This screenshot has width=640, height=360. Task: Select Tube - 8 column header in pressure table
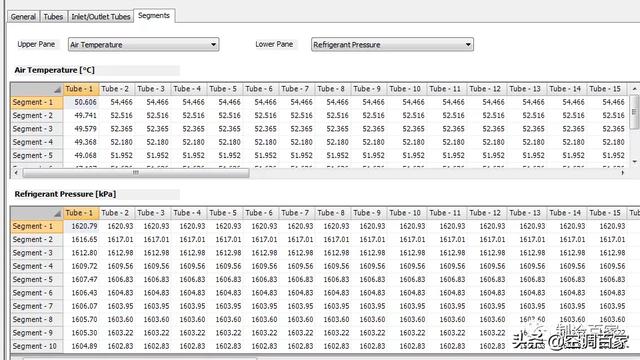pos(331,213)
